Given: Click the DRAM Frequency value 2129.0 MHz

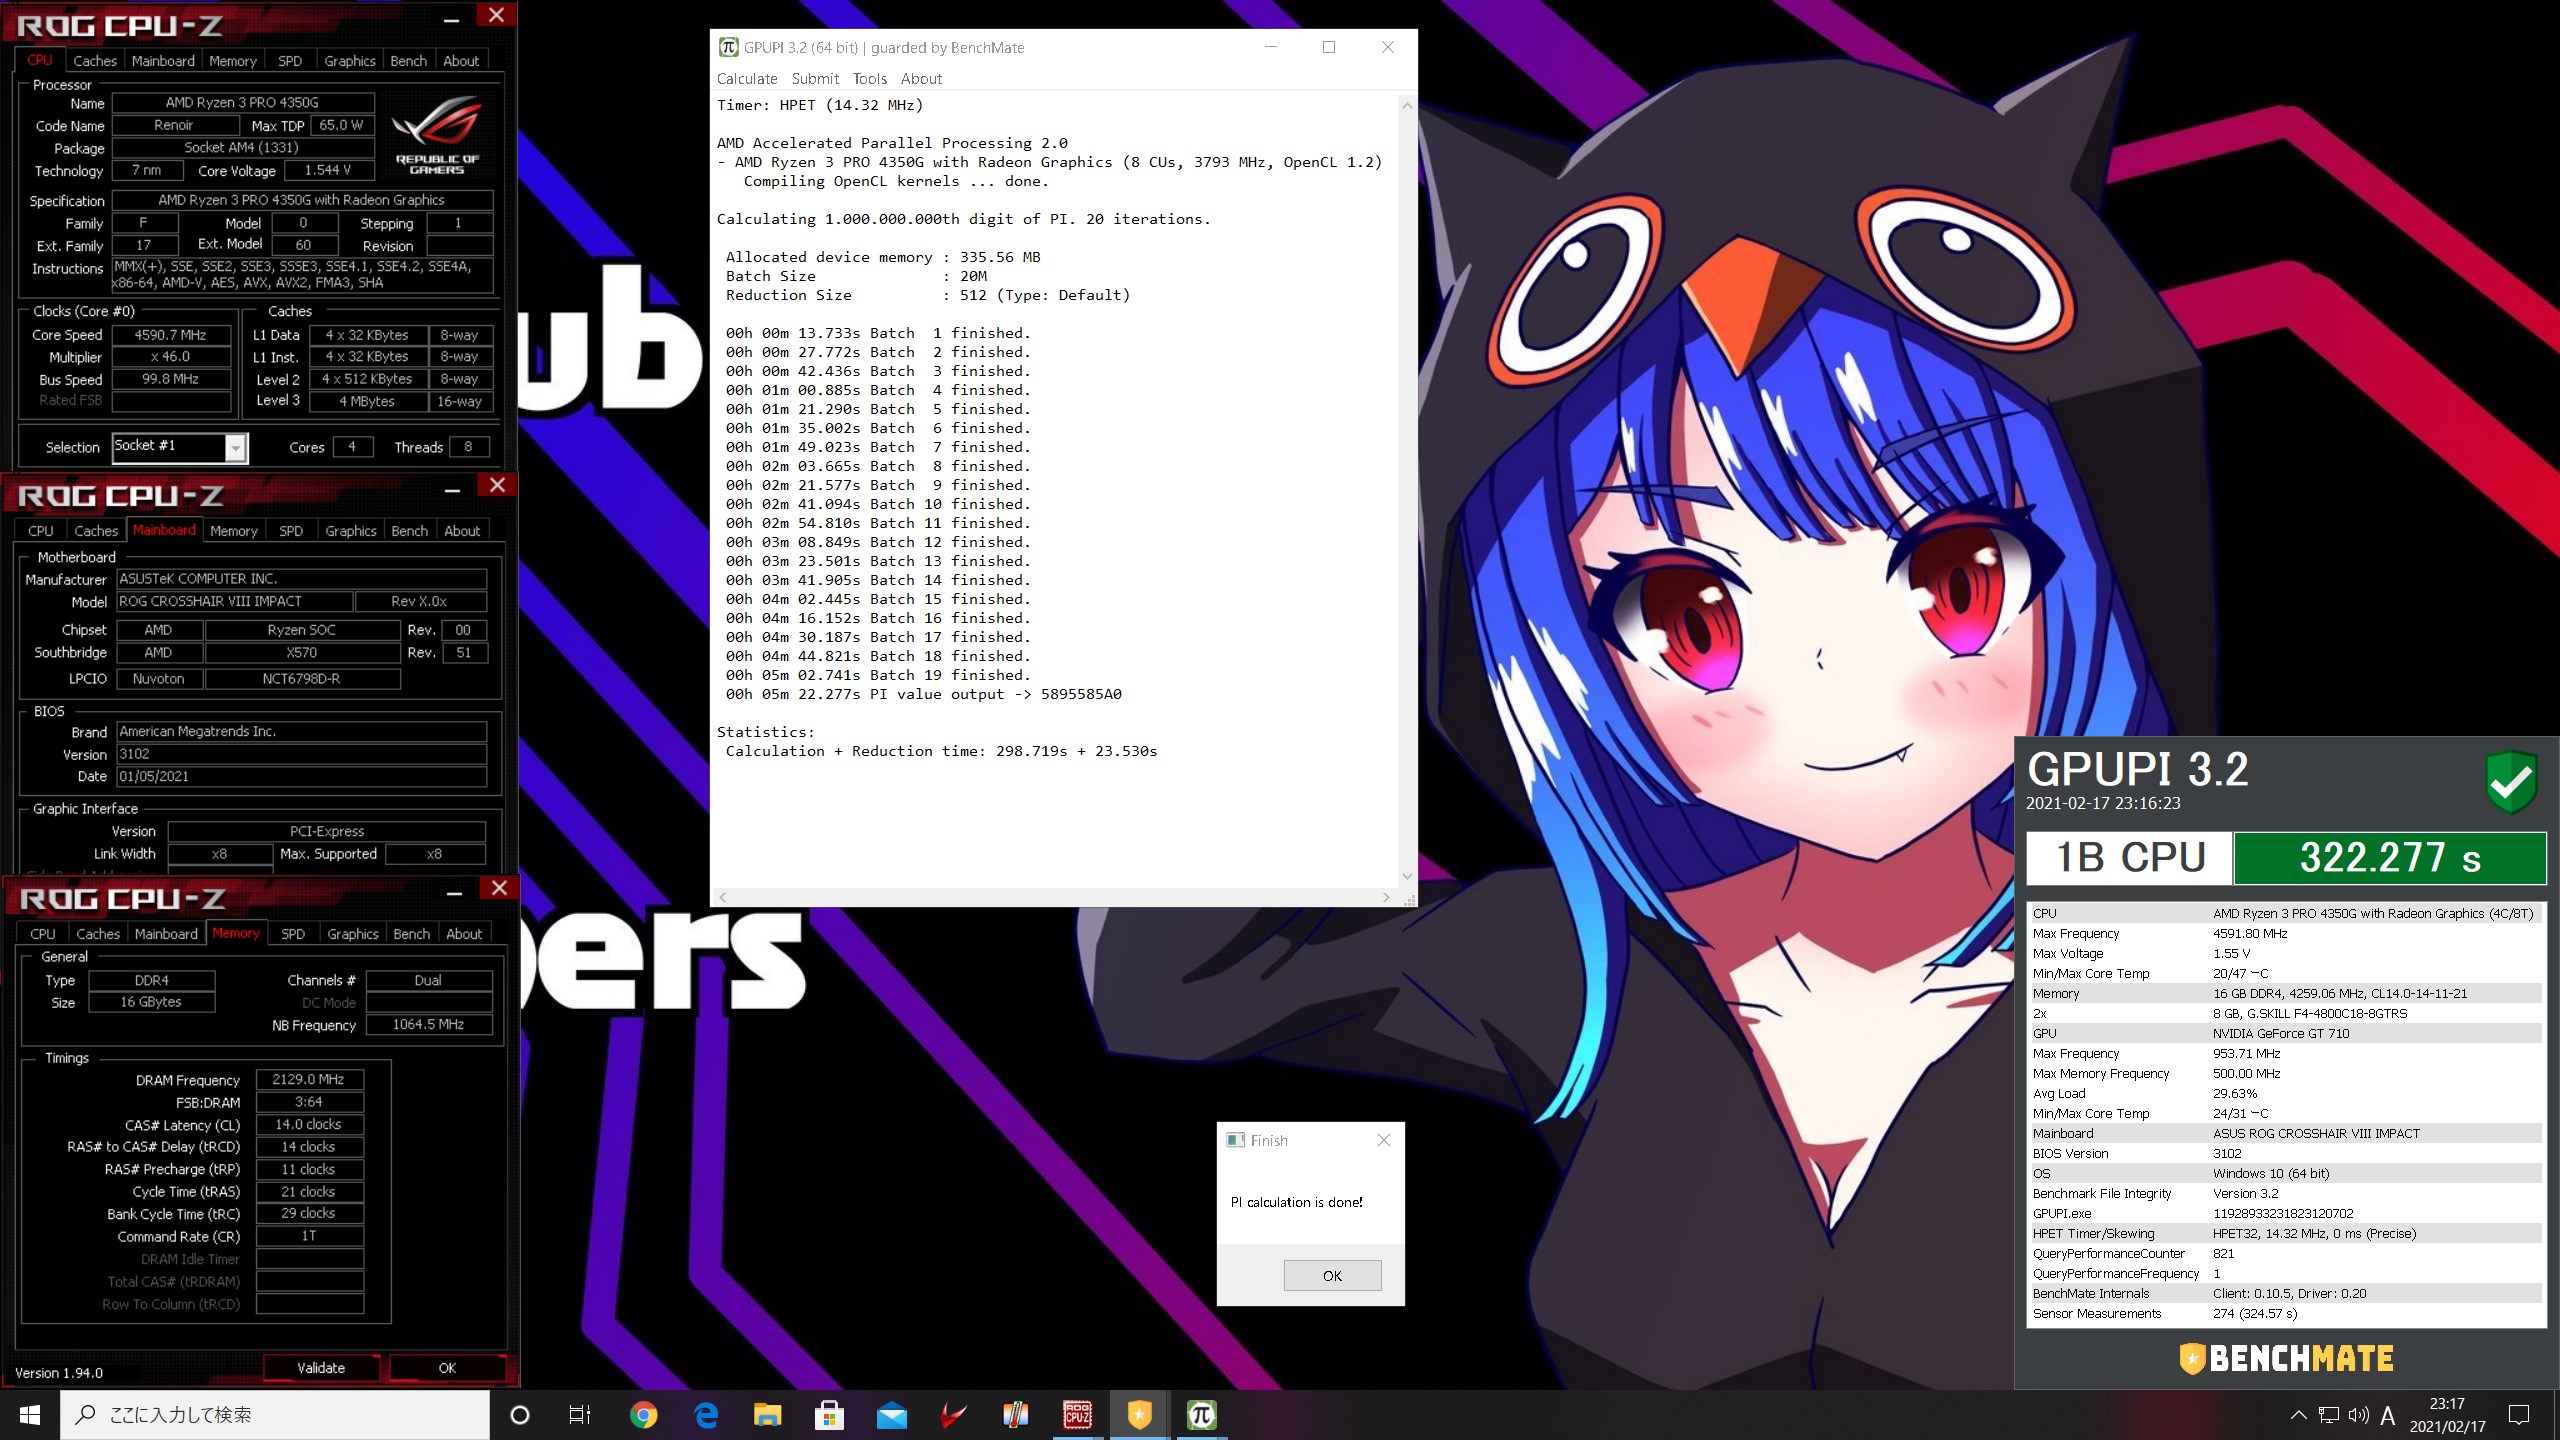Looking at the screenshot, I should click(x=309, y=1079).
